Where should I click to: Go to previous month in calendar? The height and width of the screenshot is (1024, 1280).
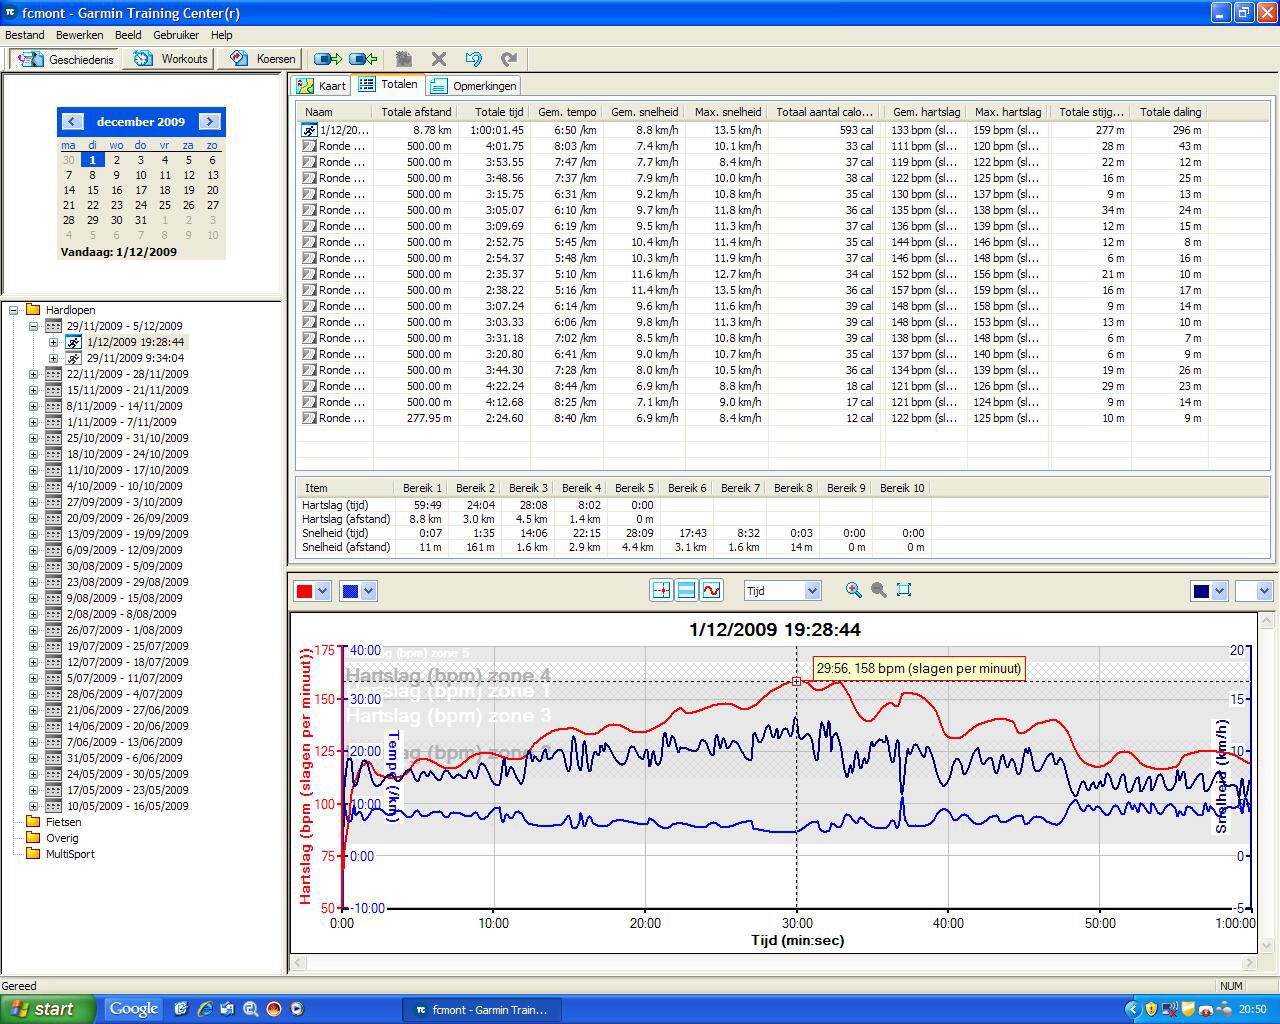pyautogui.click(x=71, y=121)
